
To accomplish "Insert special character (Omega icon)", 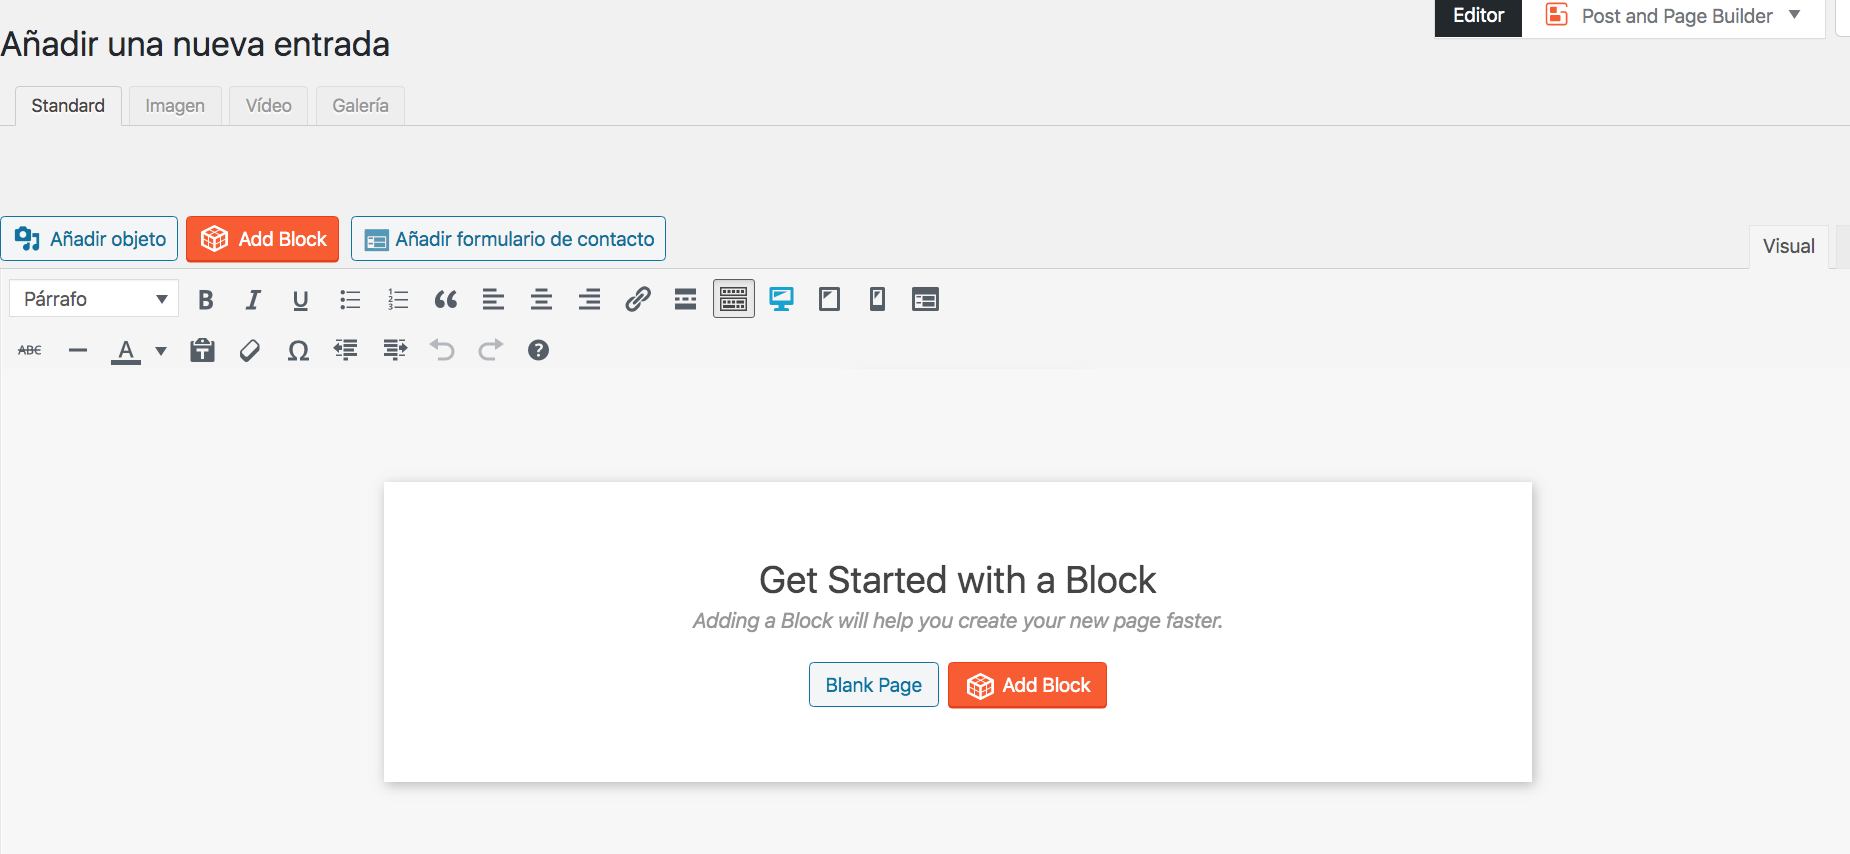I will [298, 350].
